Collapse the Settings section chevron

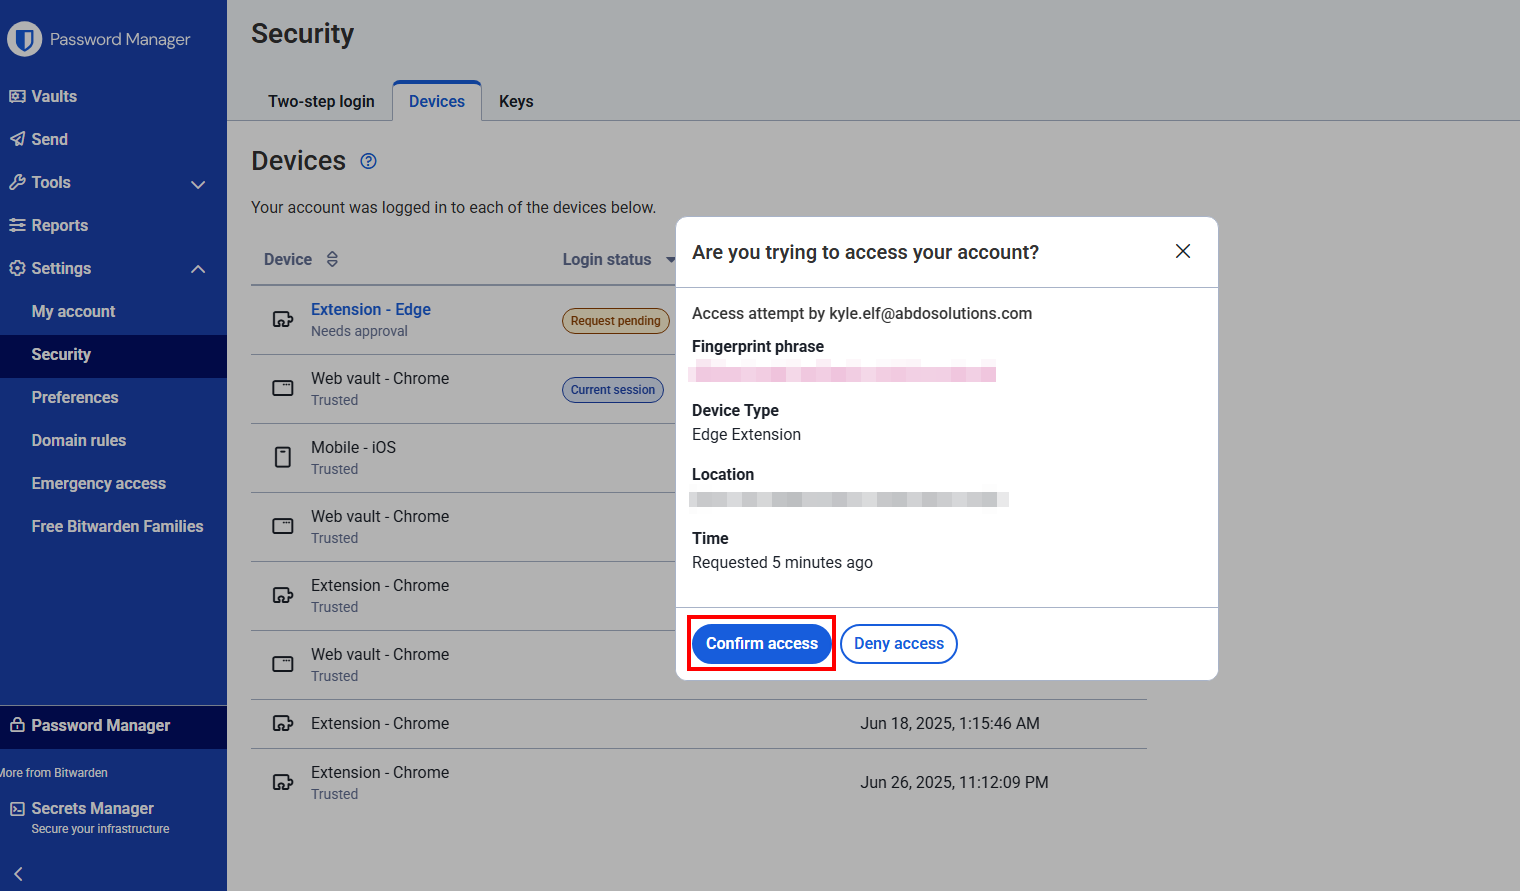click(198, 269)
